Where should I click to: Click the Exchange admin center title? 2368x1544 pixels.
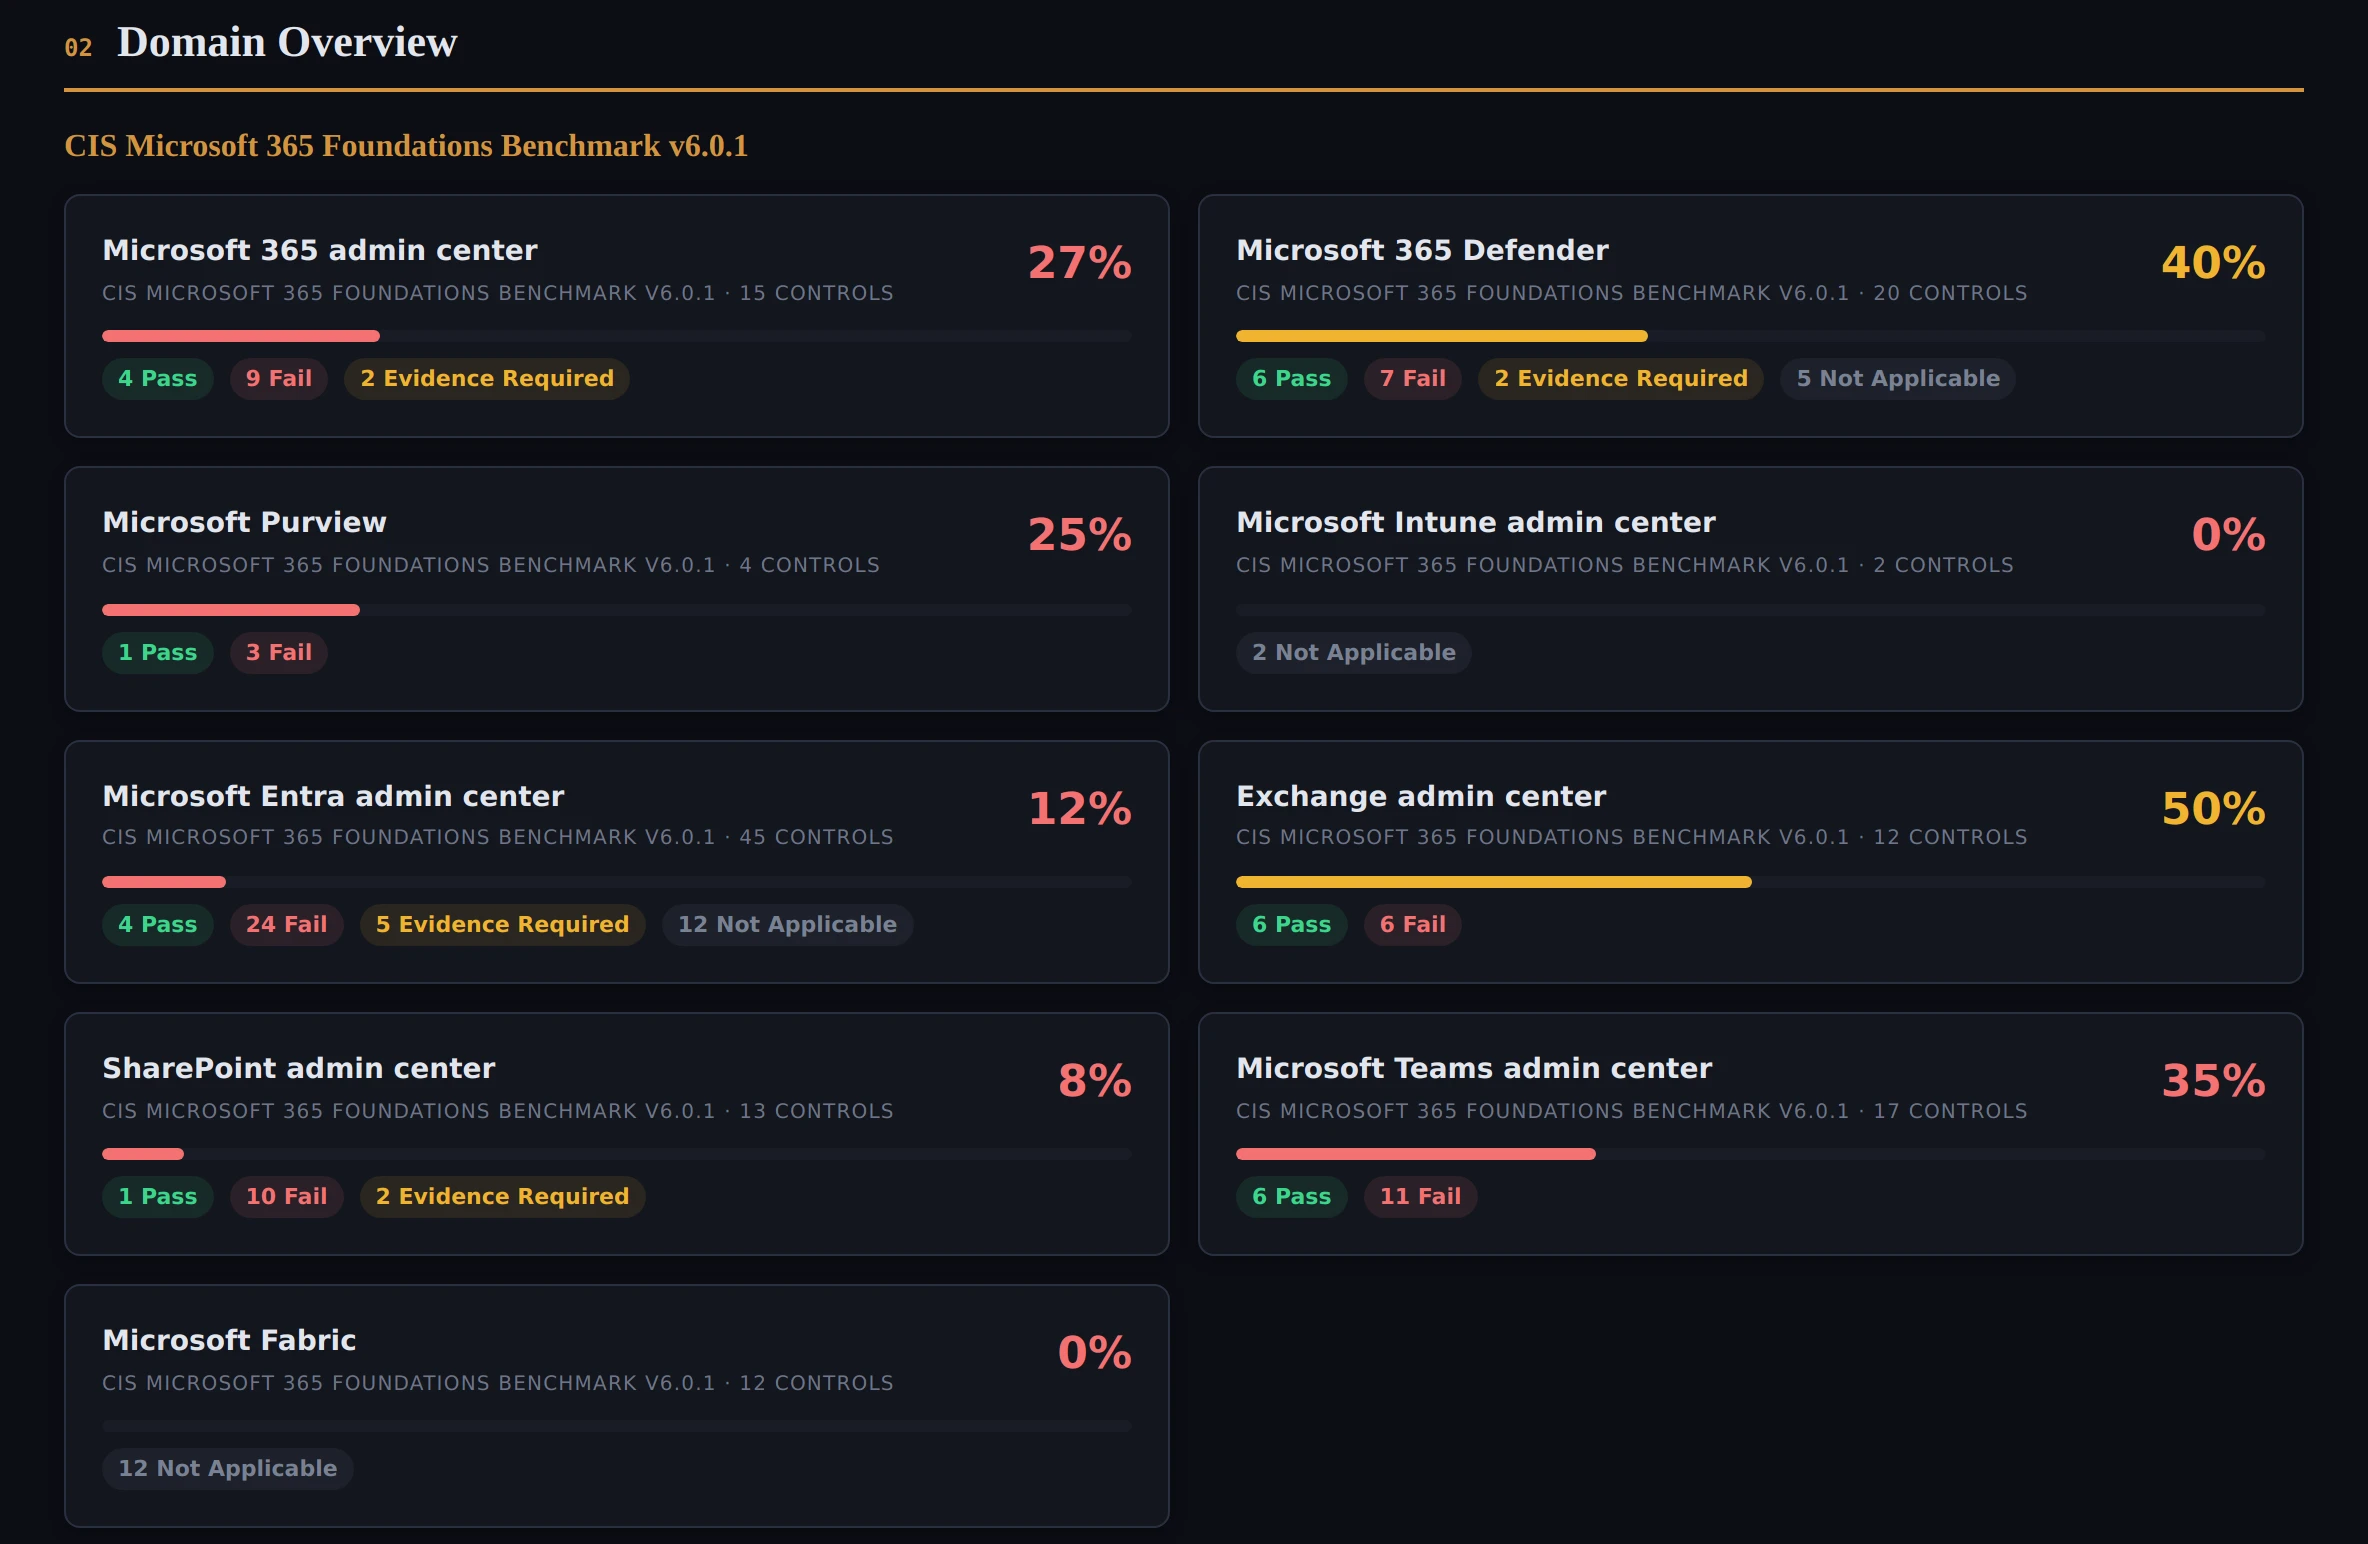tap(1421, 796)
